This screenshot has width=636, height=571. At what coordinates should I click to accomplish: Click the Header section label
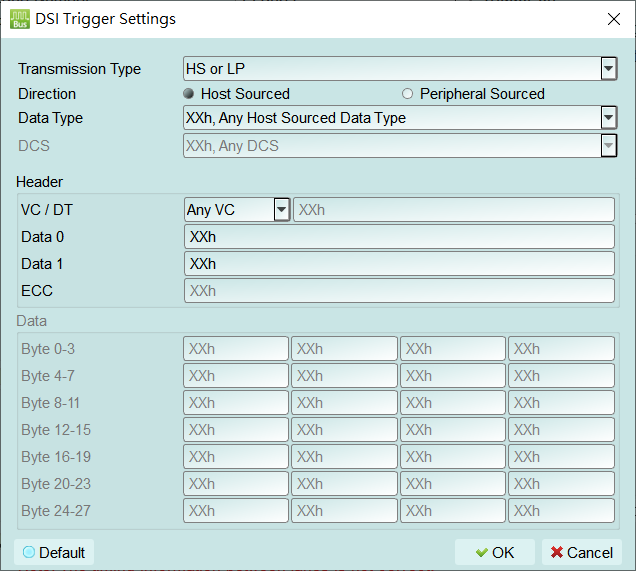pyautogui.click(x=39, y=182)
